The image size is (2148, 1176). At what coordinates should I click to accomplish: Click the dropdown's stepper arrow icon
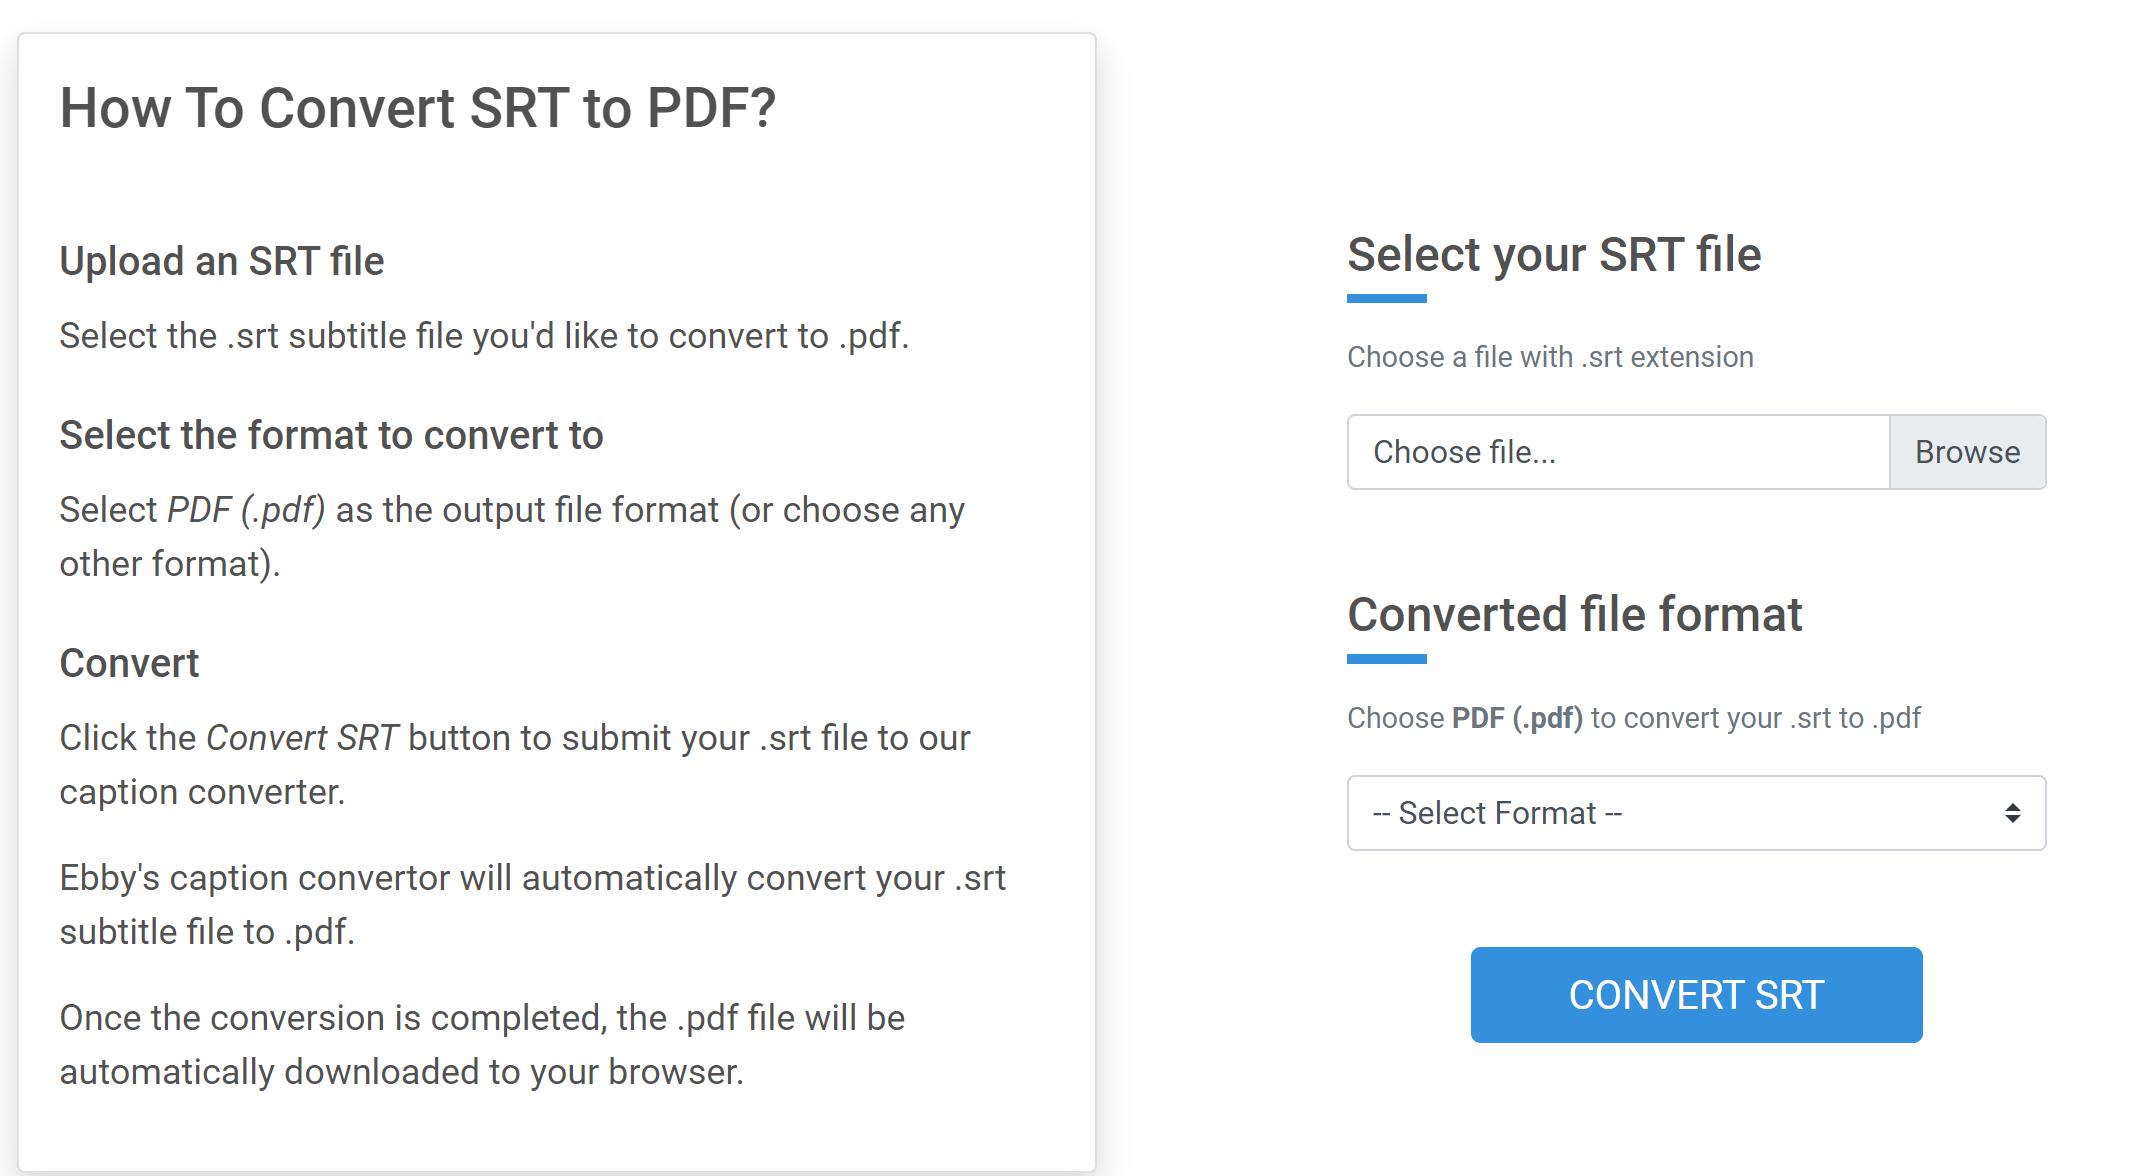pos(2013,812)
